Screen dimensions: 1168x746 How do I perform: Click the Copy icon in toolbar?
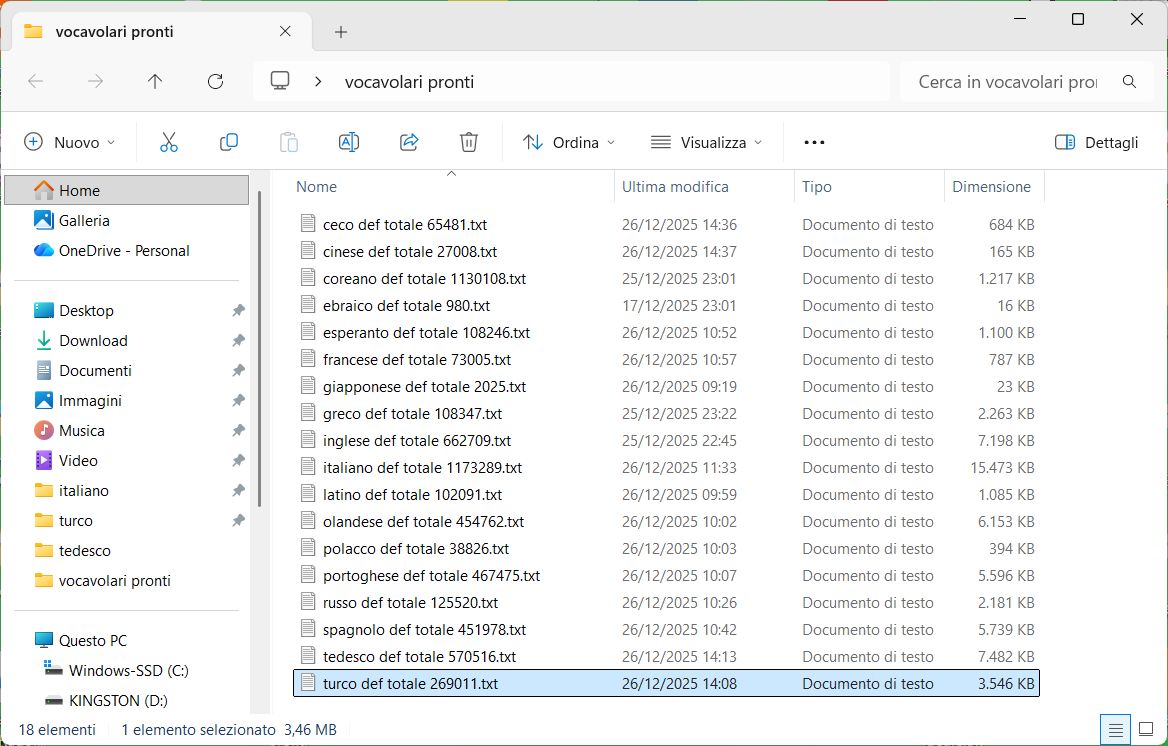click(x=228, y=142)
